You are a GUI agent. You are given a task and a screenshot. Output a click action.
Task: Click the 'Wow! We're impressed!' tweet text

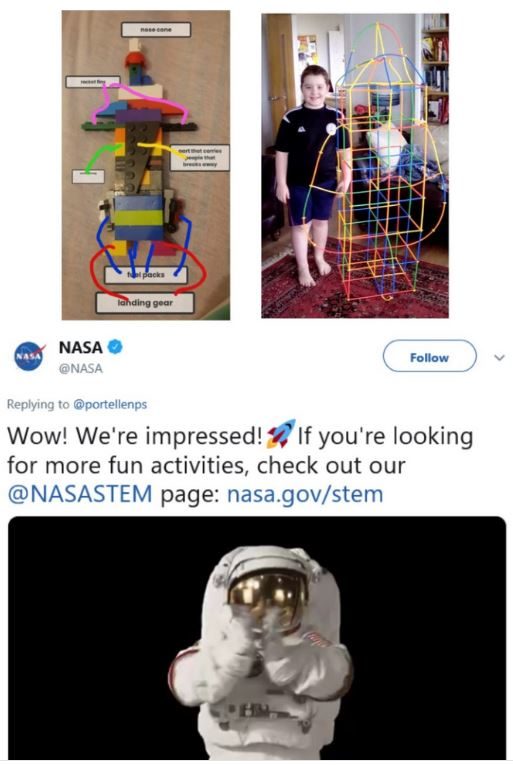click(x=135, y=436)
